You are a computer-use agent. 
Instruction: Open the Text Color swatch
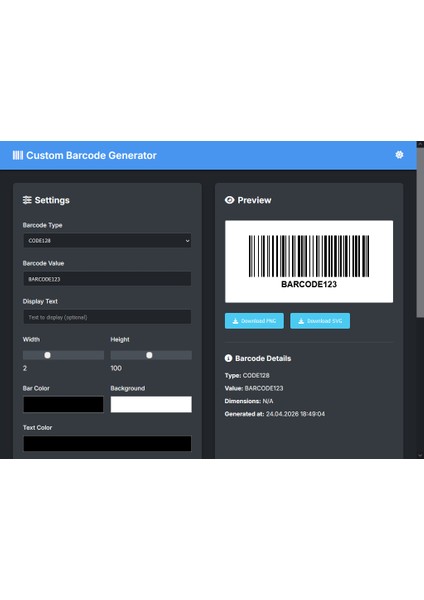[x=107, y=443]
